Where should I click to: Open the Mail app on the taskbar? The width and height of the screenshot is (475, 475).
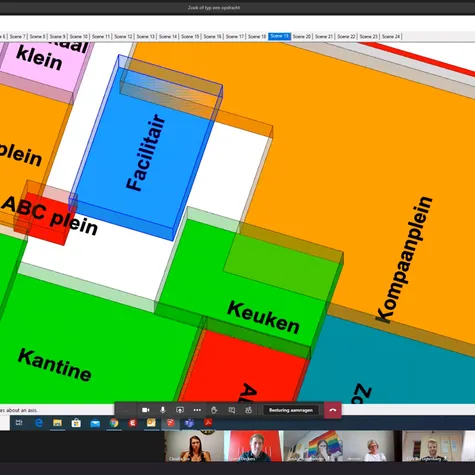[95, 423]
